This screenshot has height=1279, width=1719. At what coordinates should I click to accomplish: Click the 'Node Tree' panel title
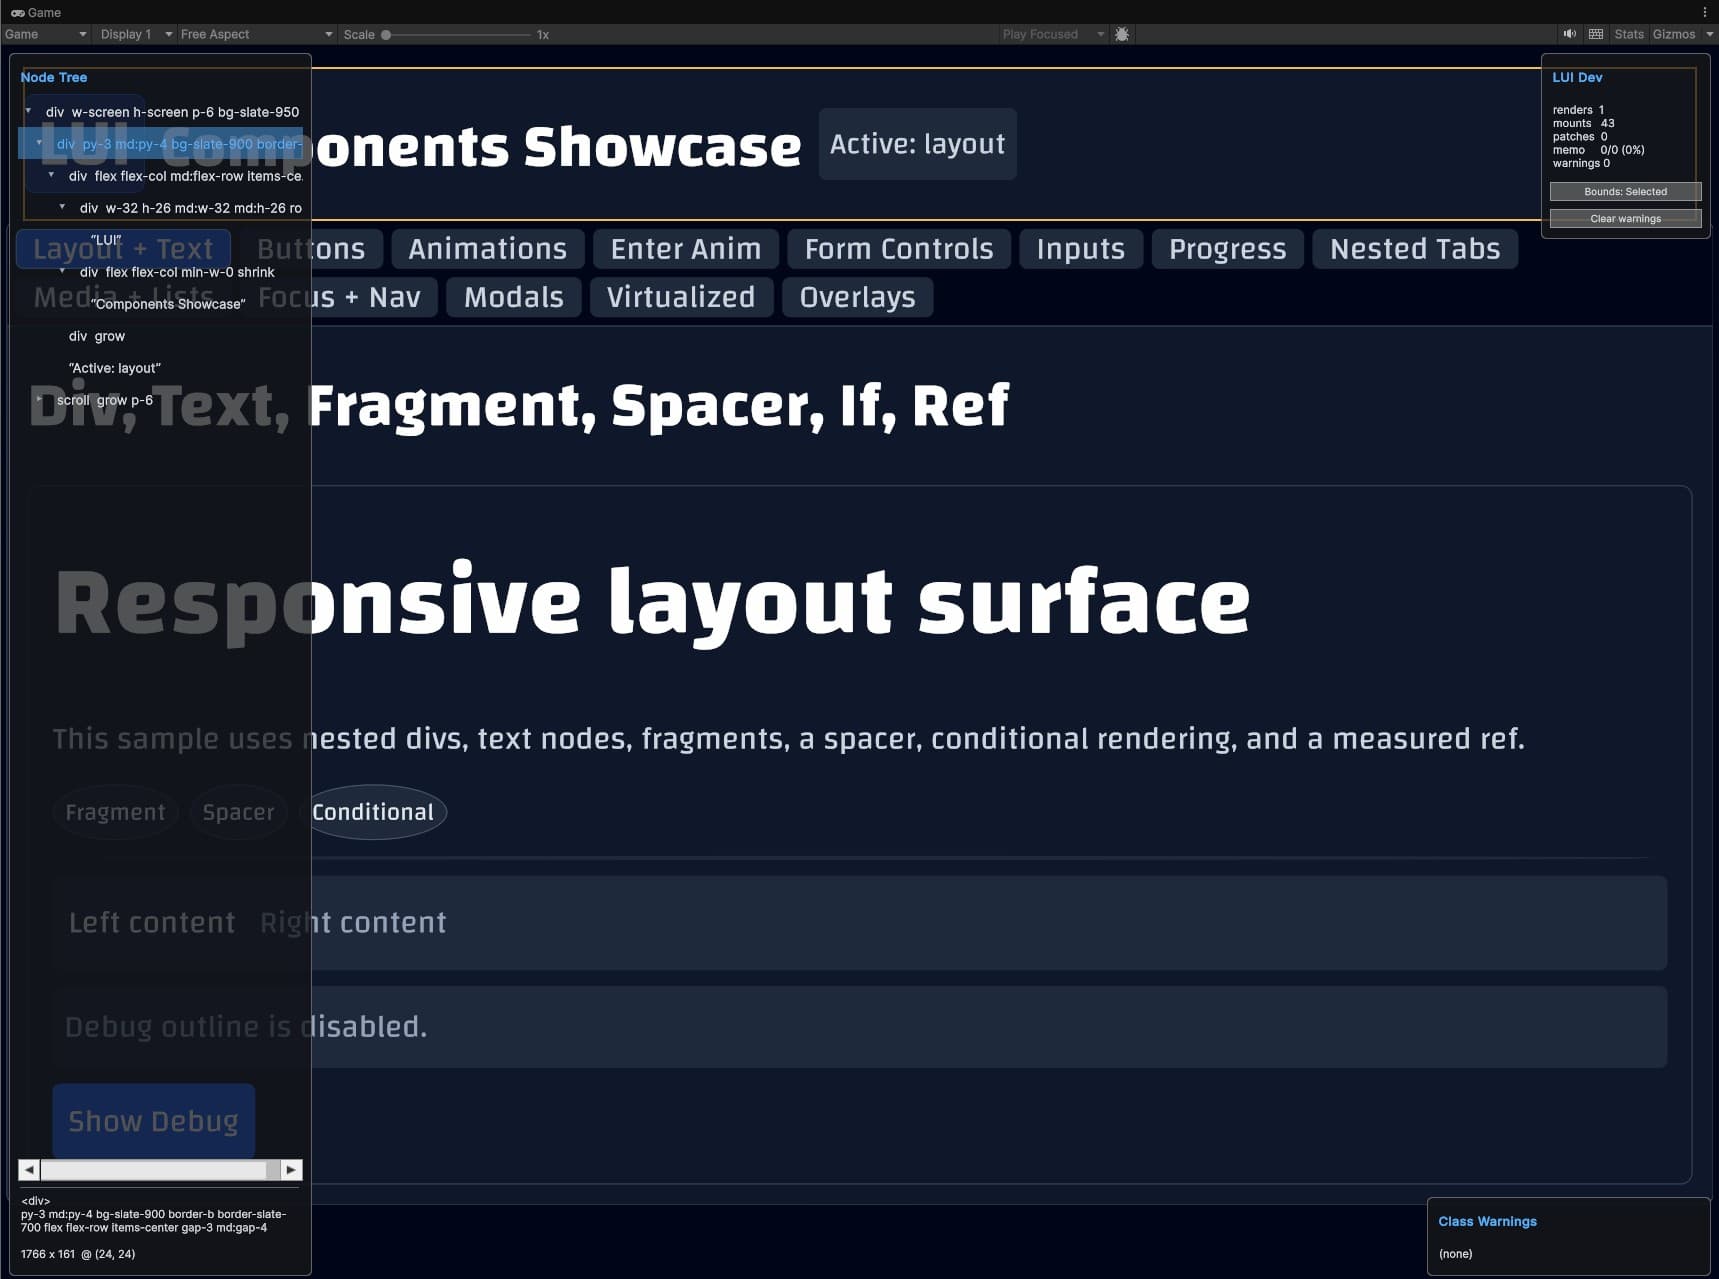(54, 77)
